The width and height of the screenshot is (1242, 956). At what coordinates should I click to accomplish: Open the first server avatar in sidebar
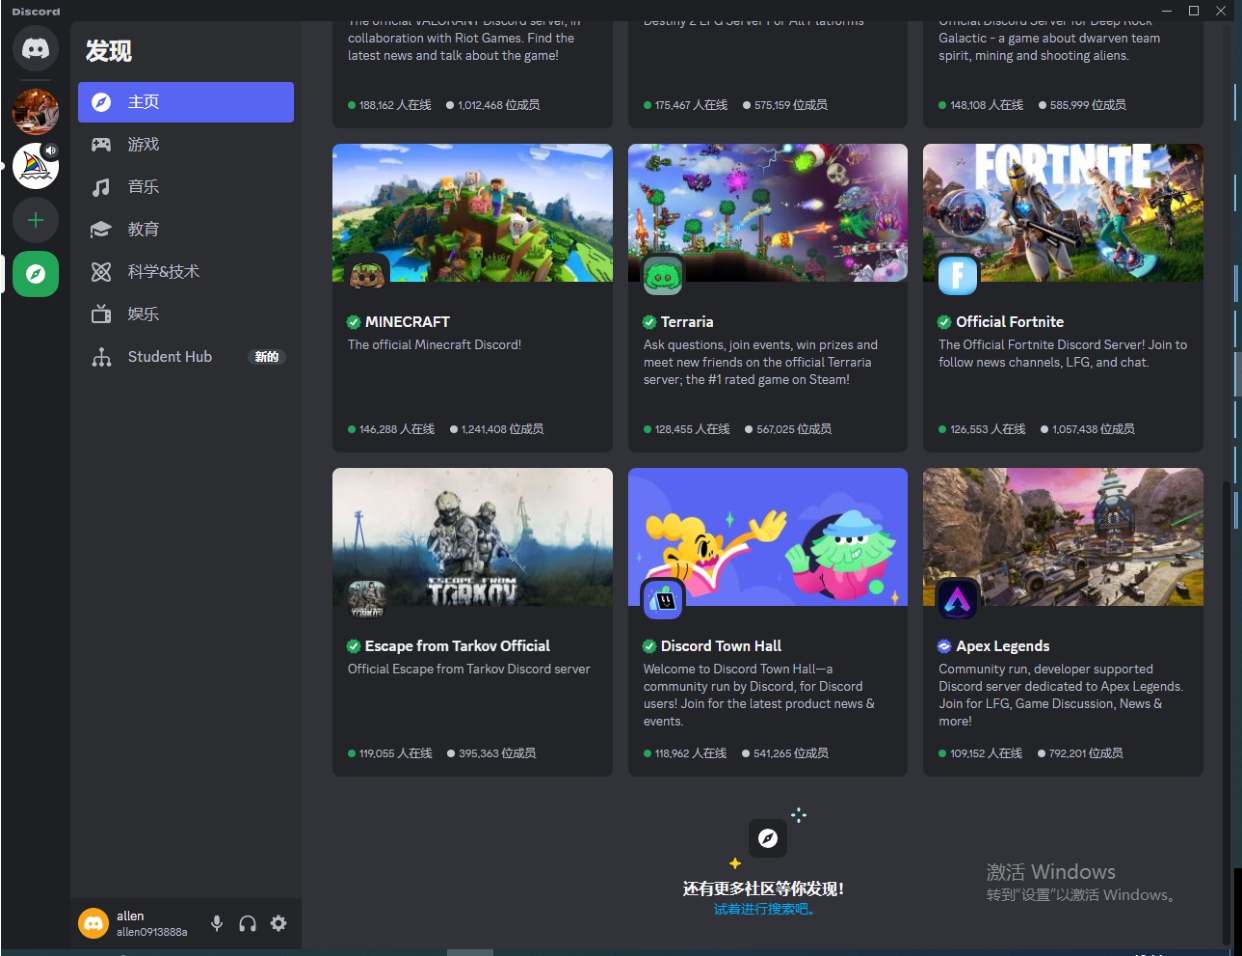tap(35, 111)
